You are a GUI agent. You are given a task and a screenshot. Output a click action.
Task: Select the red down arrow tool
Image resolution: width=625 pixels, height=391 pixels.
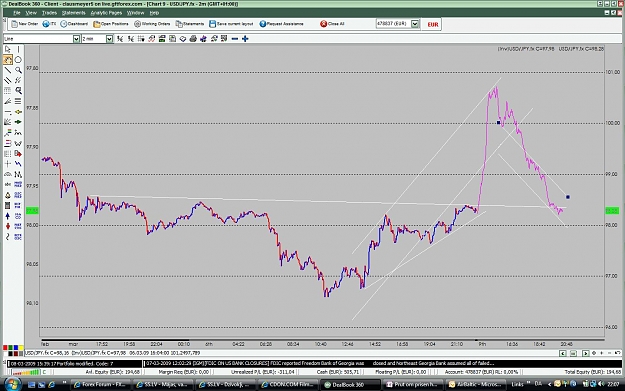8,226
